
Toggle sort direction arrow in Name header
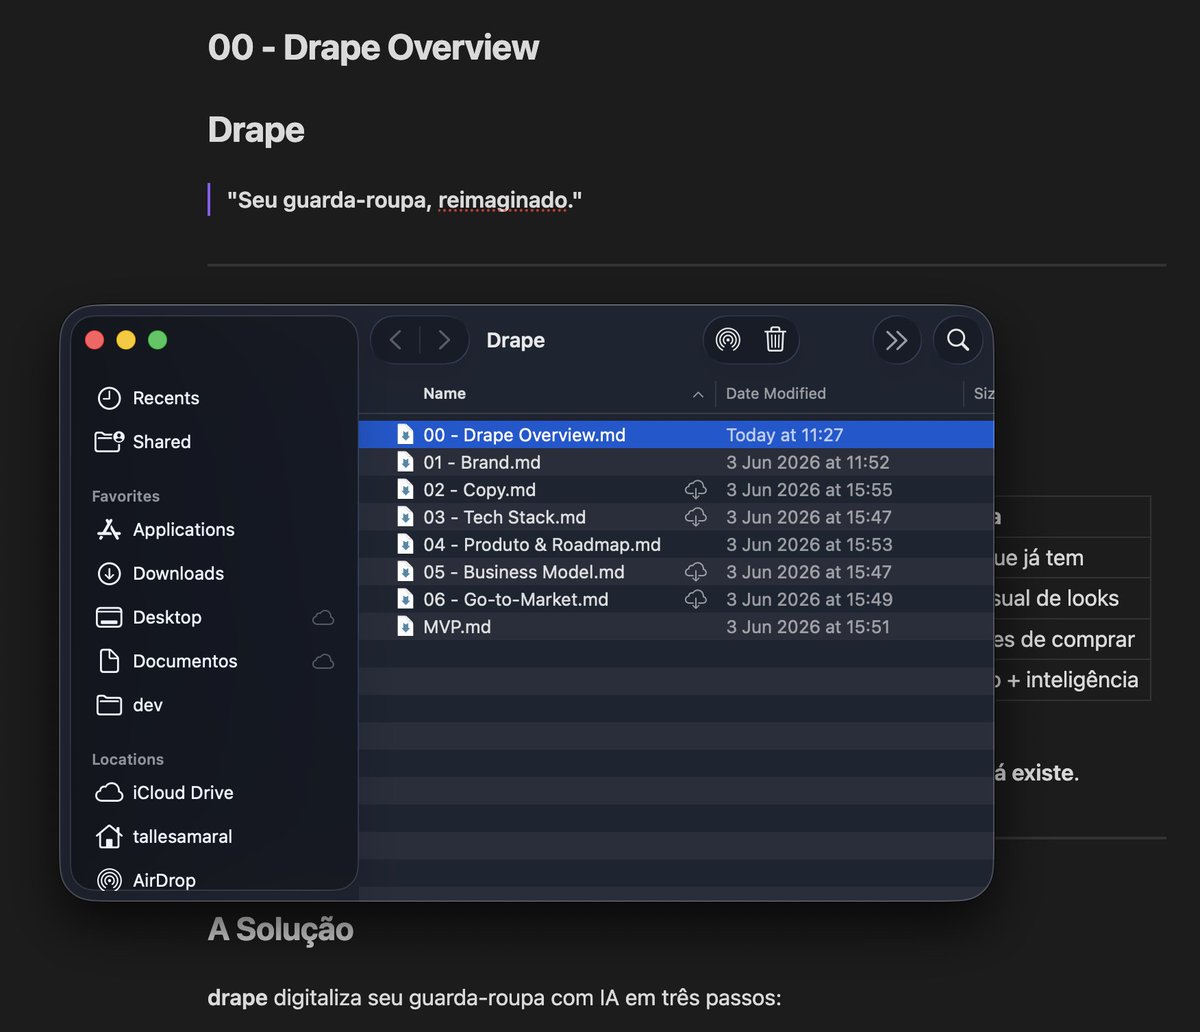coord(698,395)
